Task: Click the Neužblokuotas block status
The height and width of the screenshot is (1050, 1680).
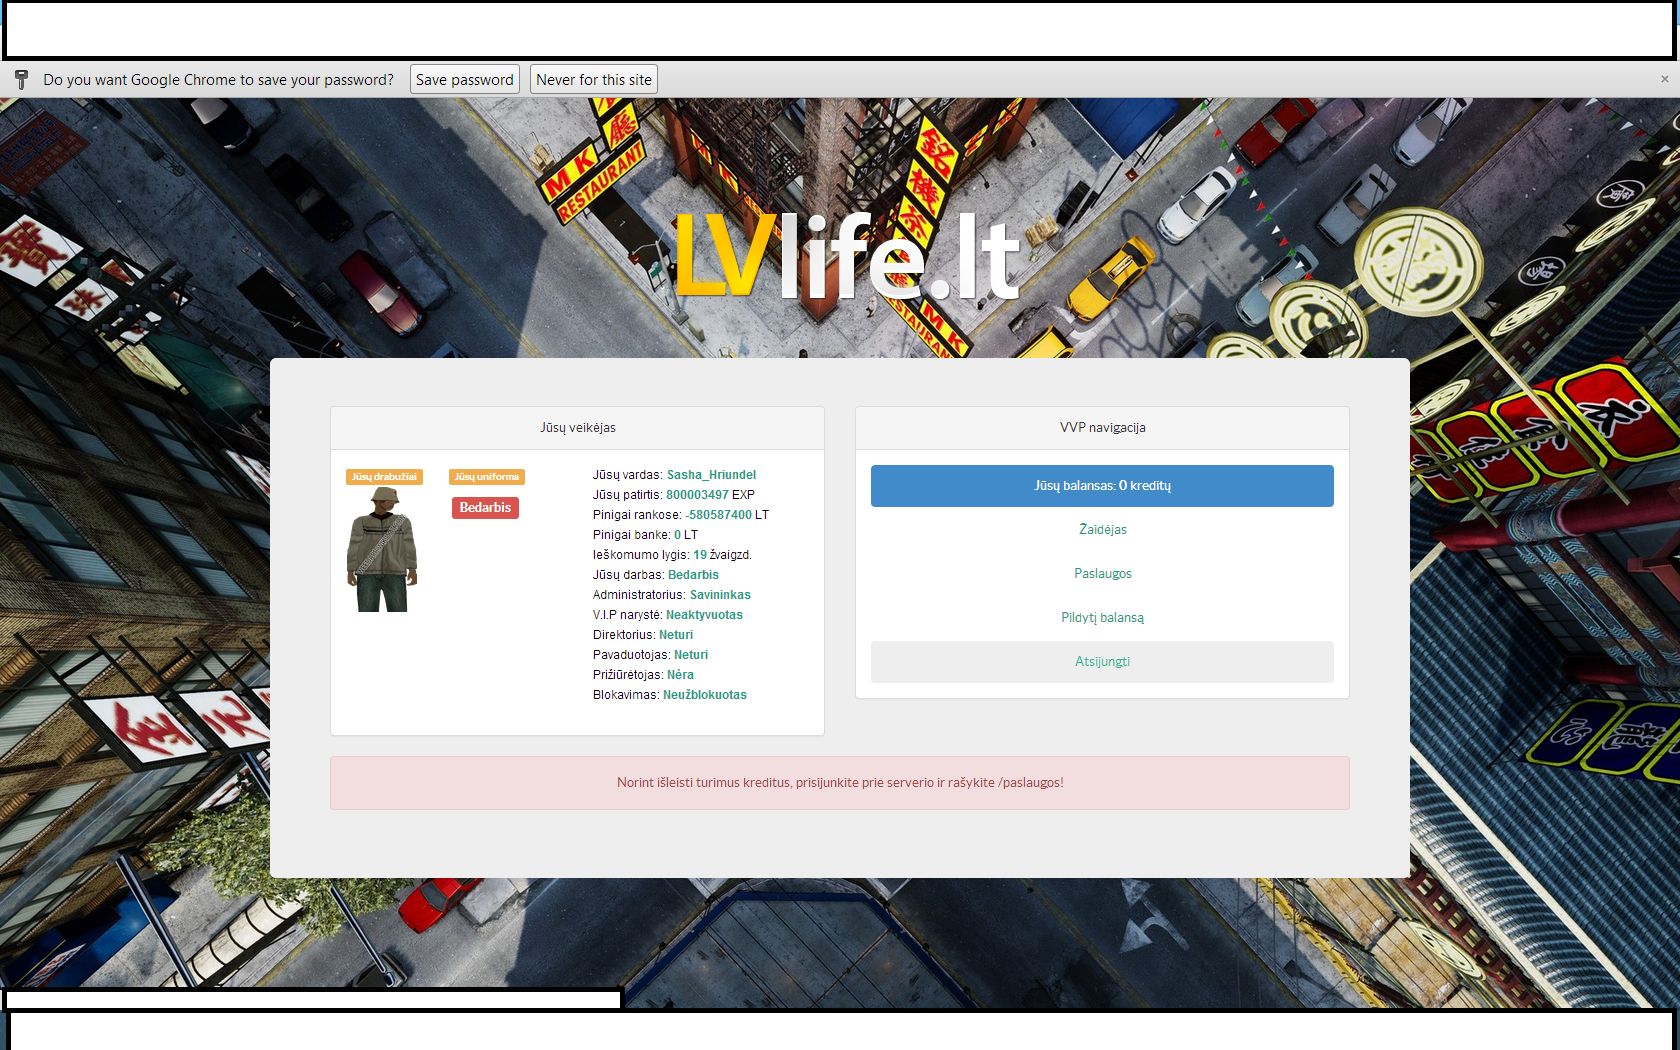Action: click(x=704, y=695)
